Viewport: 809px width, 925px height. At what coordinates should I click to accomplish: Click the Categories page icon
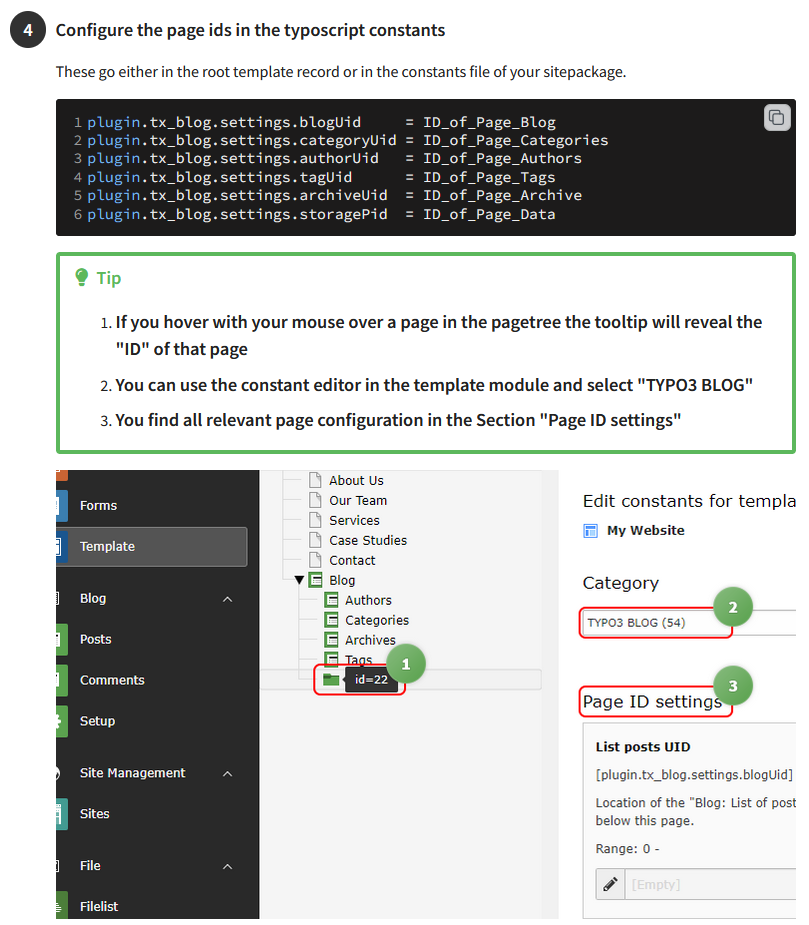tap(332, 620)
